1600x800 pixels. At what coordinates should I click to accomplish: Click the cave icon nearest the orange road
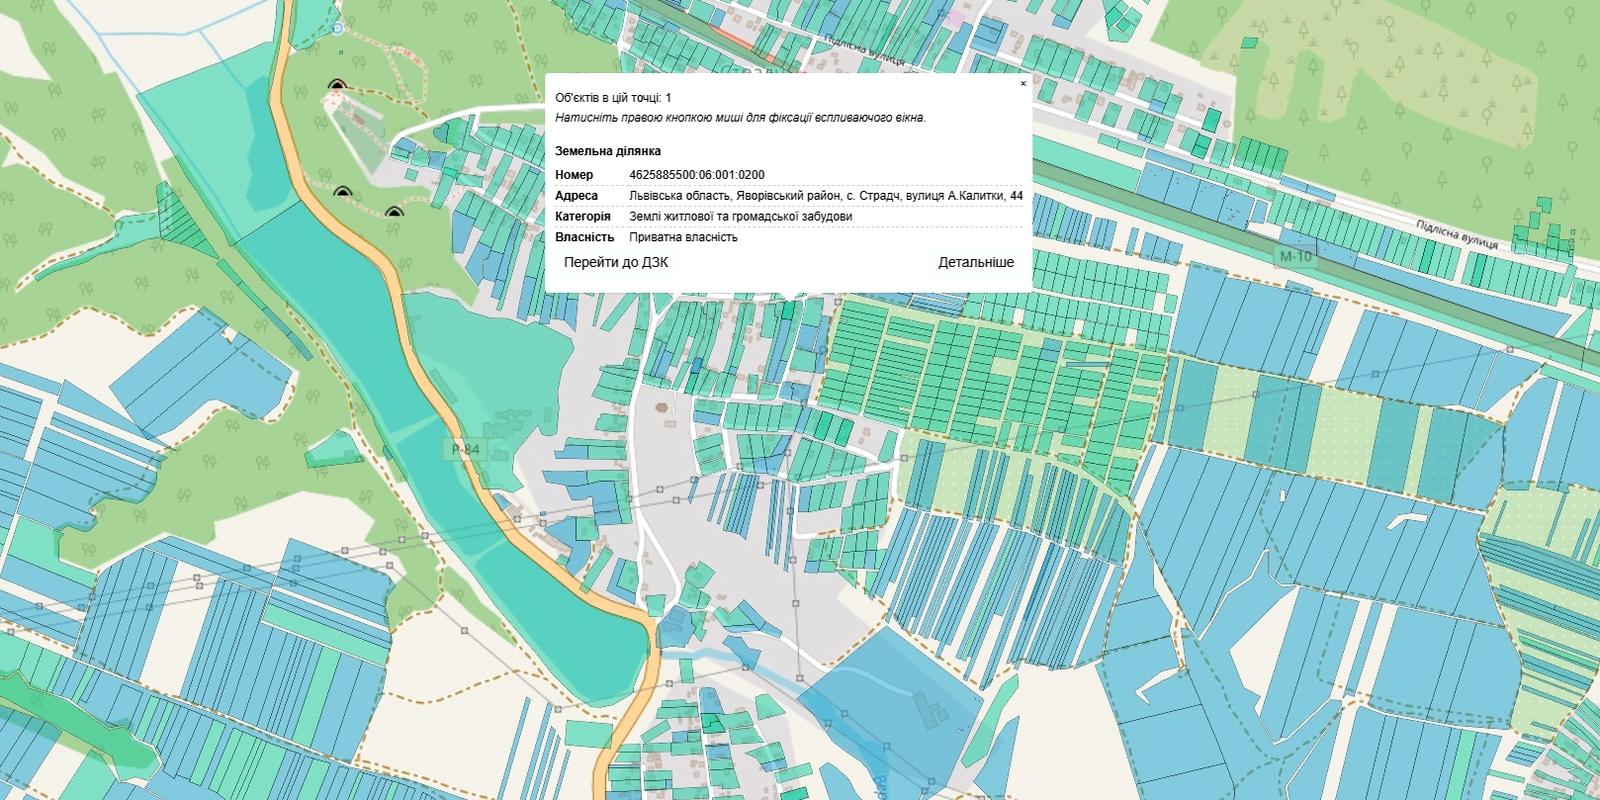[344, 191]
